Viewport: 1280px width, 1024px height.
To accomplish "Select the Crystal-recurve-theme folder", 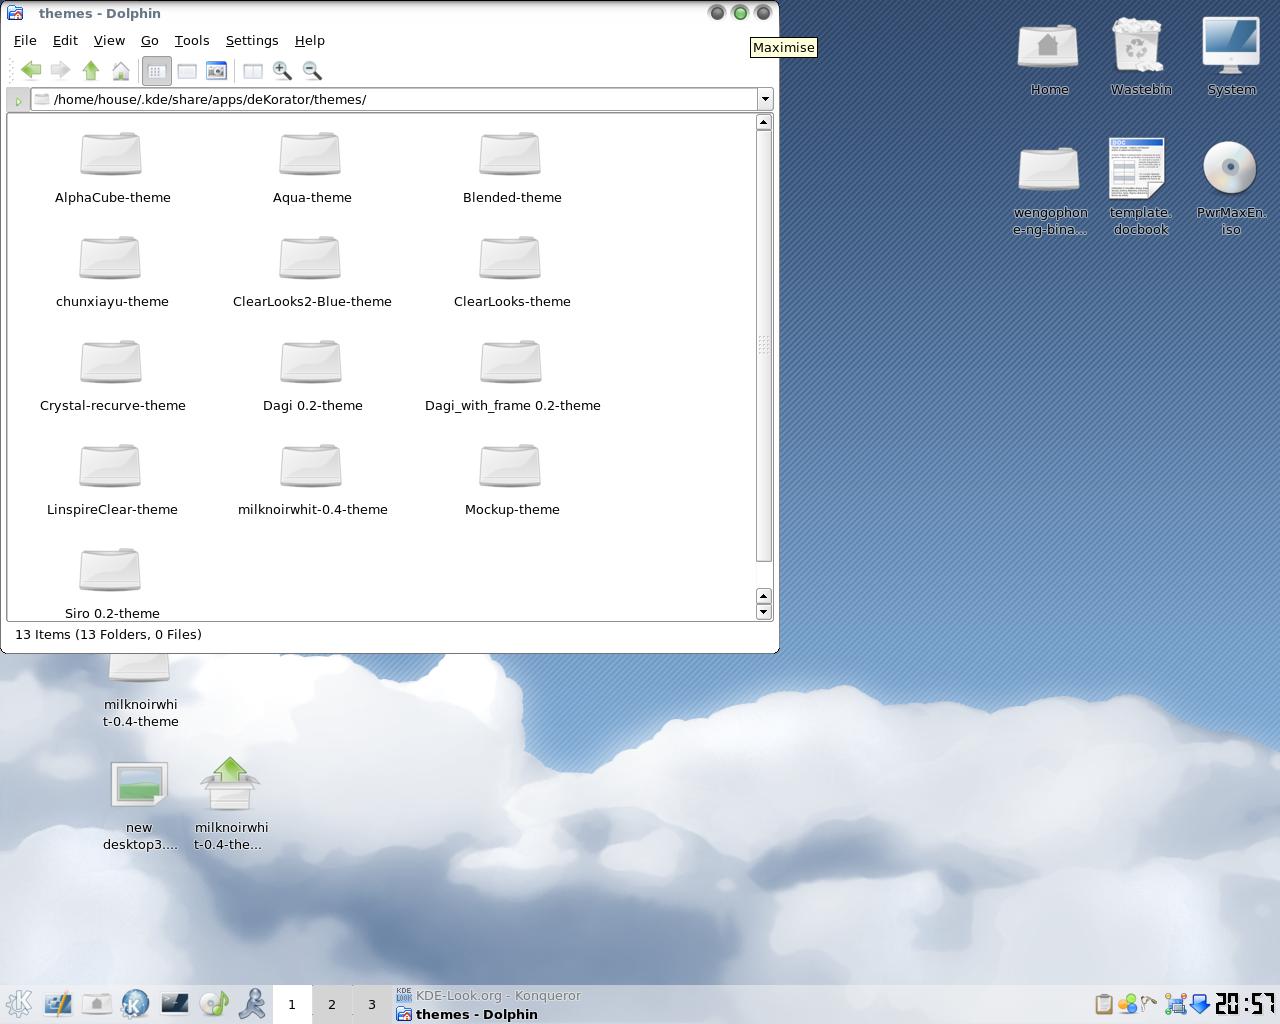I will tap(112, 375).
